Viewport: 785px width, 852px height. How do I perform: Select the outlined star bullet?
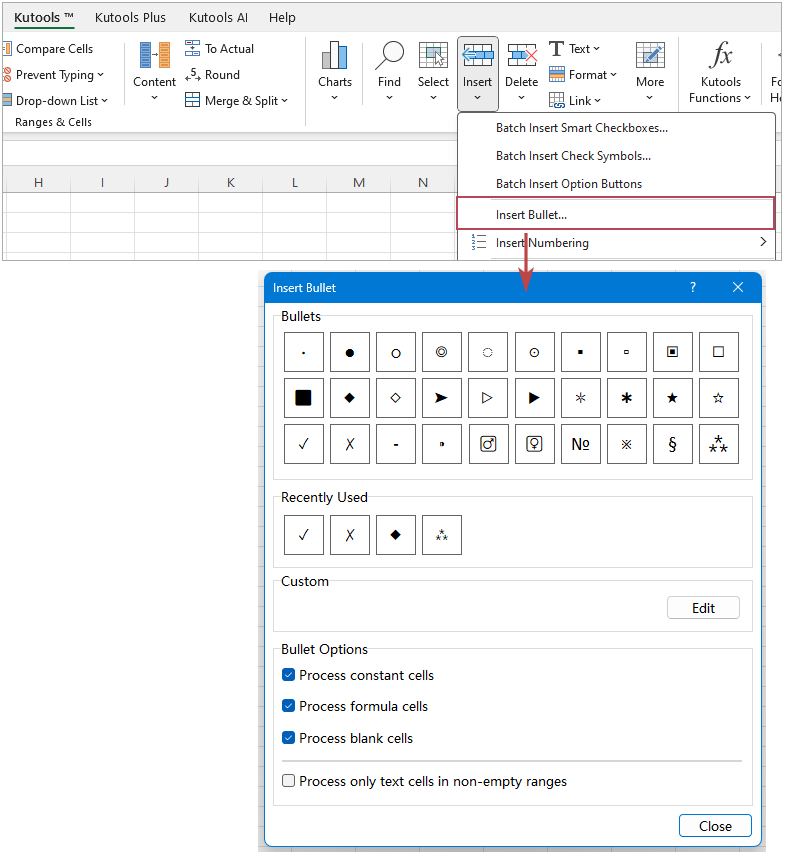tap(719, 398)
